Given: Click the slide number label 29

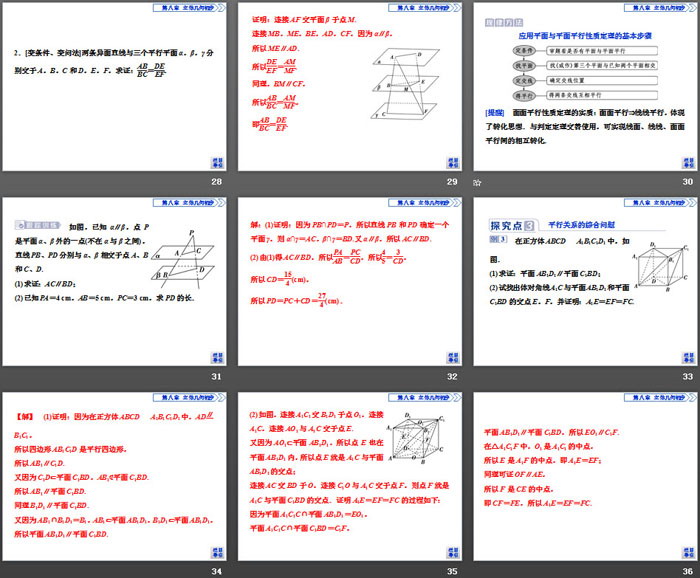Looking at the screenshot, I should (452, 182).
